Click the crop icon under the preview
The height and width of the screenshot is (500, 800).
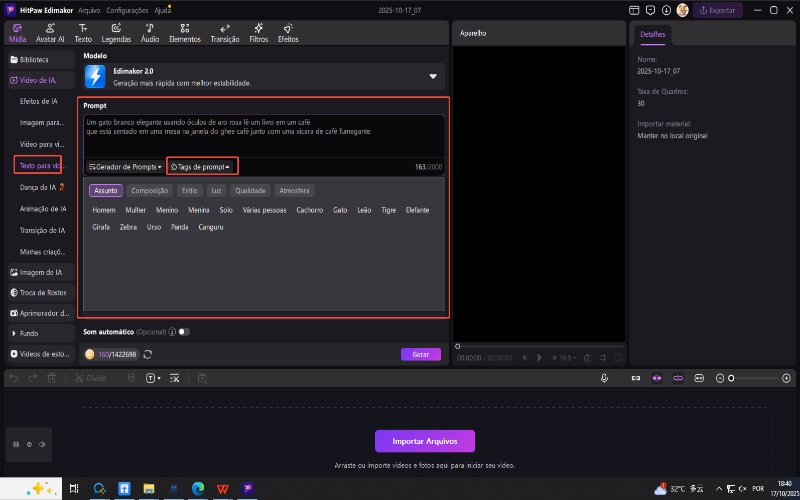tap(603, 358)
